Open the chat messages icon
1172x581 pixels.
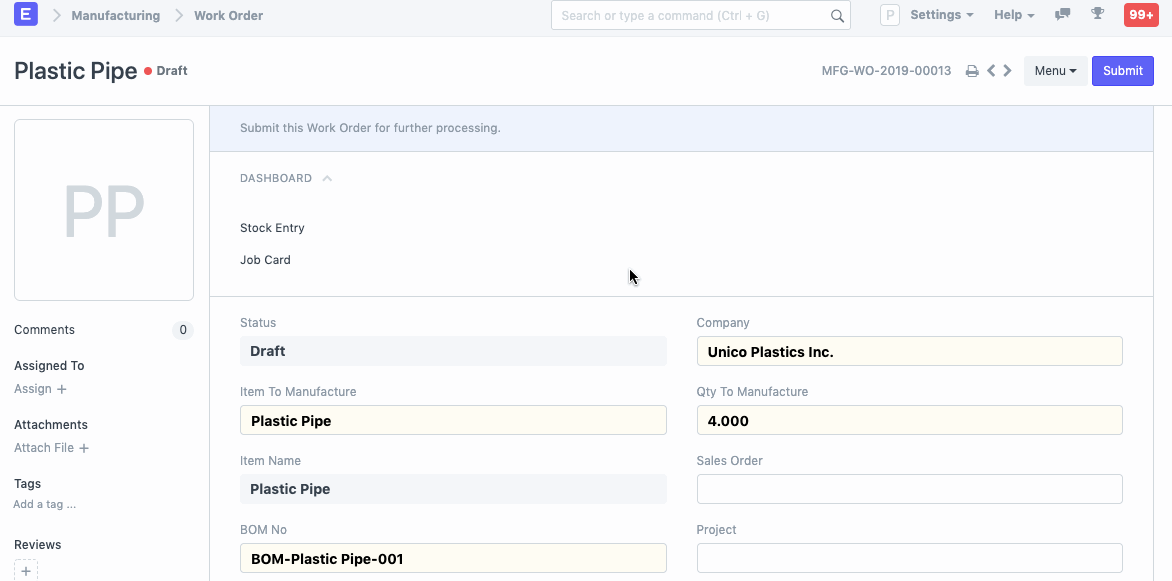[1062, 15]
